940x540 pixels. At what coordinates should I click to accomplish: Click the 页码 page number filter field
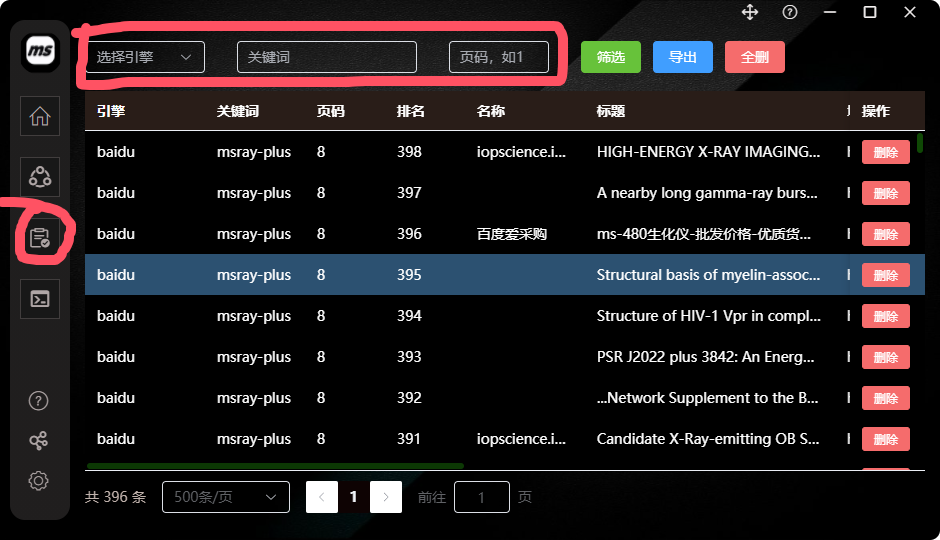click(499, 57)
